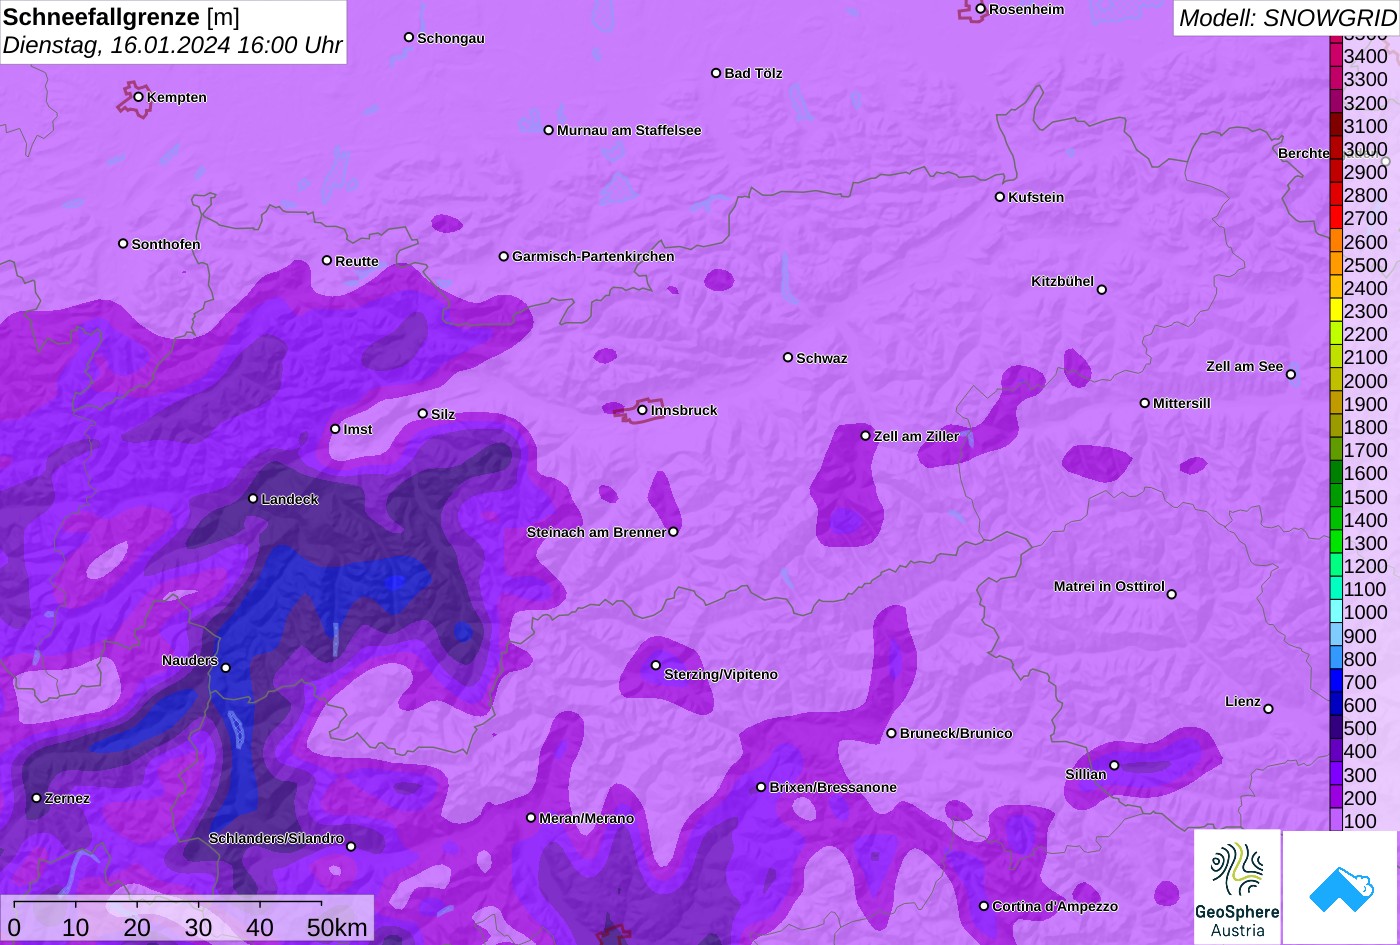Select the 1000 m cyan legend swatch
Viewport: 1400px width, 945px height.
[1335, 612]
